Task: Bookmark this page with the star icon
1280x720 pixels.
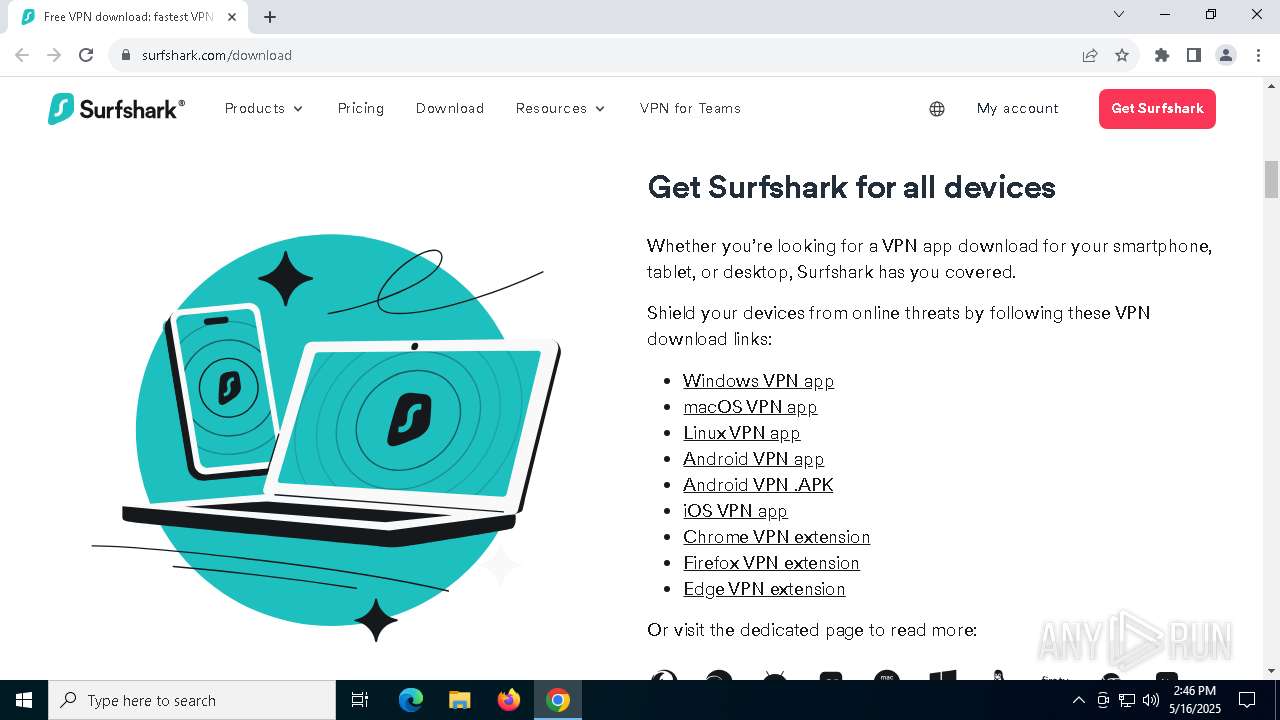Action: [1122, 55]
